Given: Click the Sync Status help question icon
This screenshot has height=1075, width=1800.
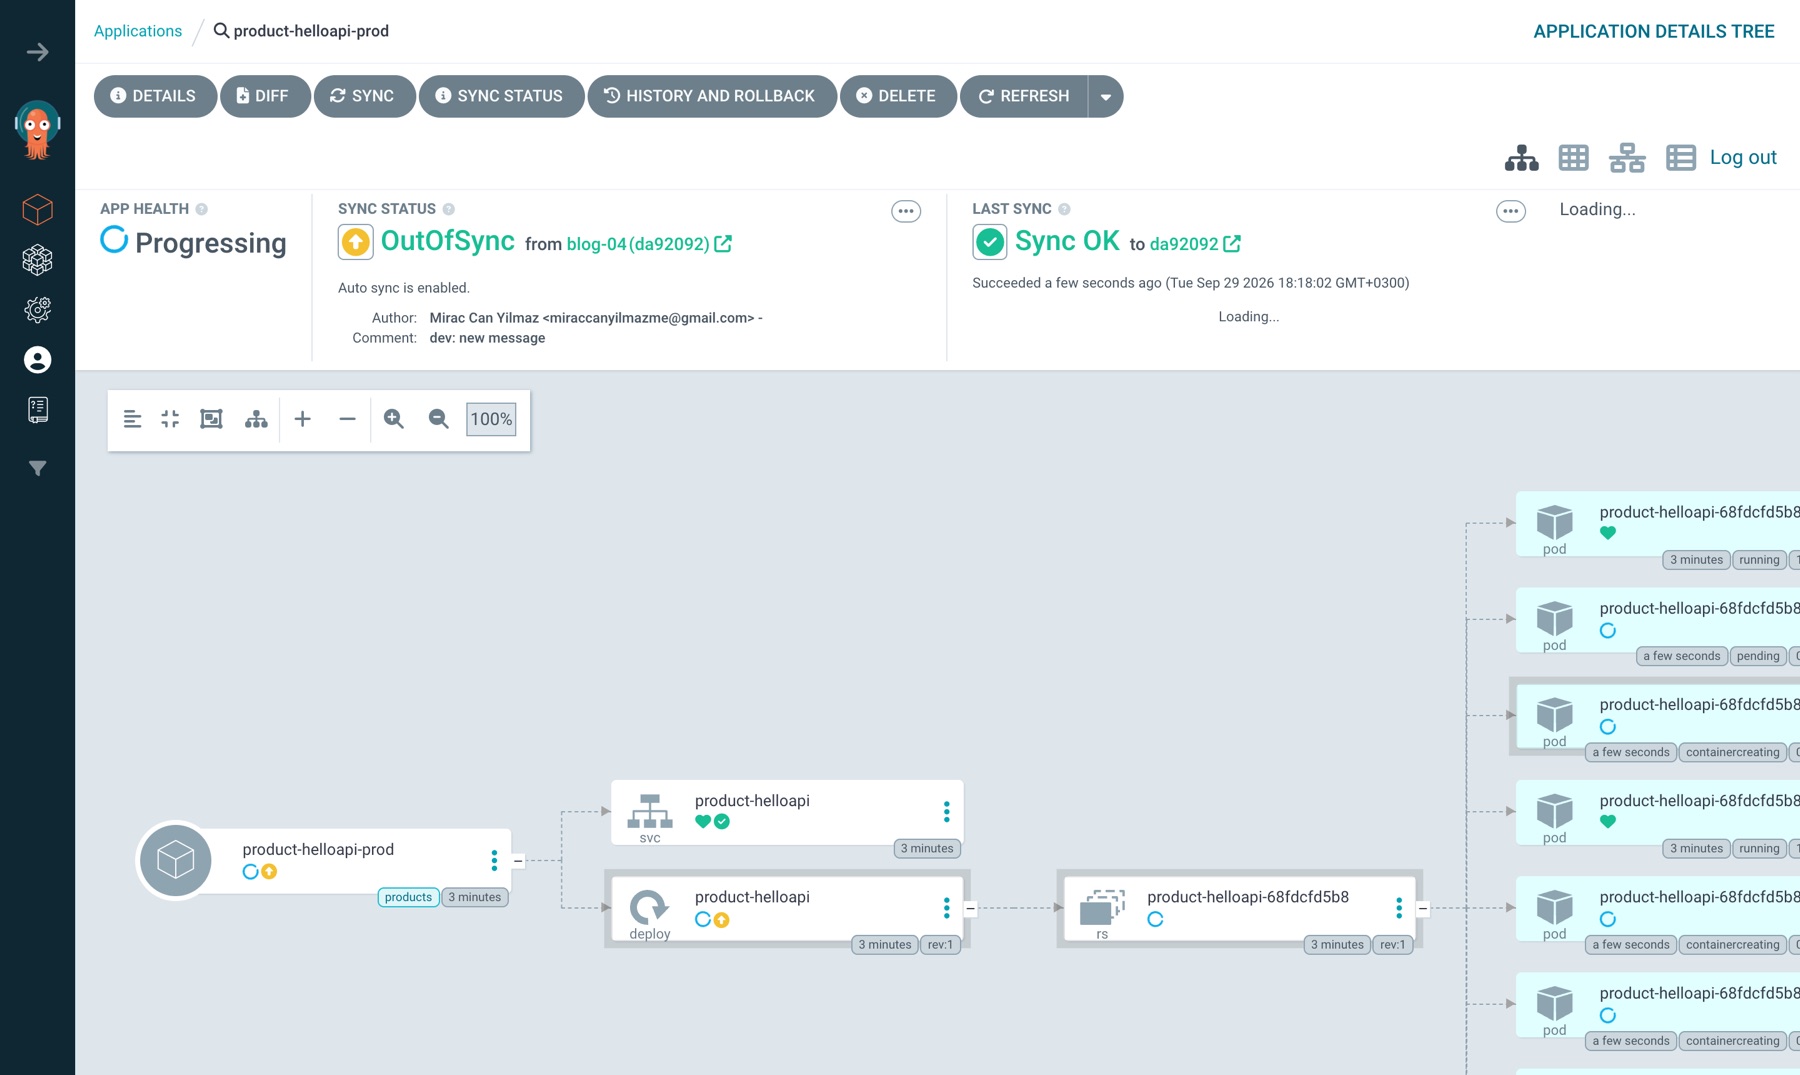Looking at the screenshot, I should click(x=449, y=209).
